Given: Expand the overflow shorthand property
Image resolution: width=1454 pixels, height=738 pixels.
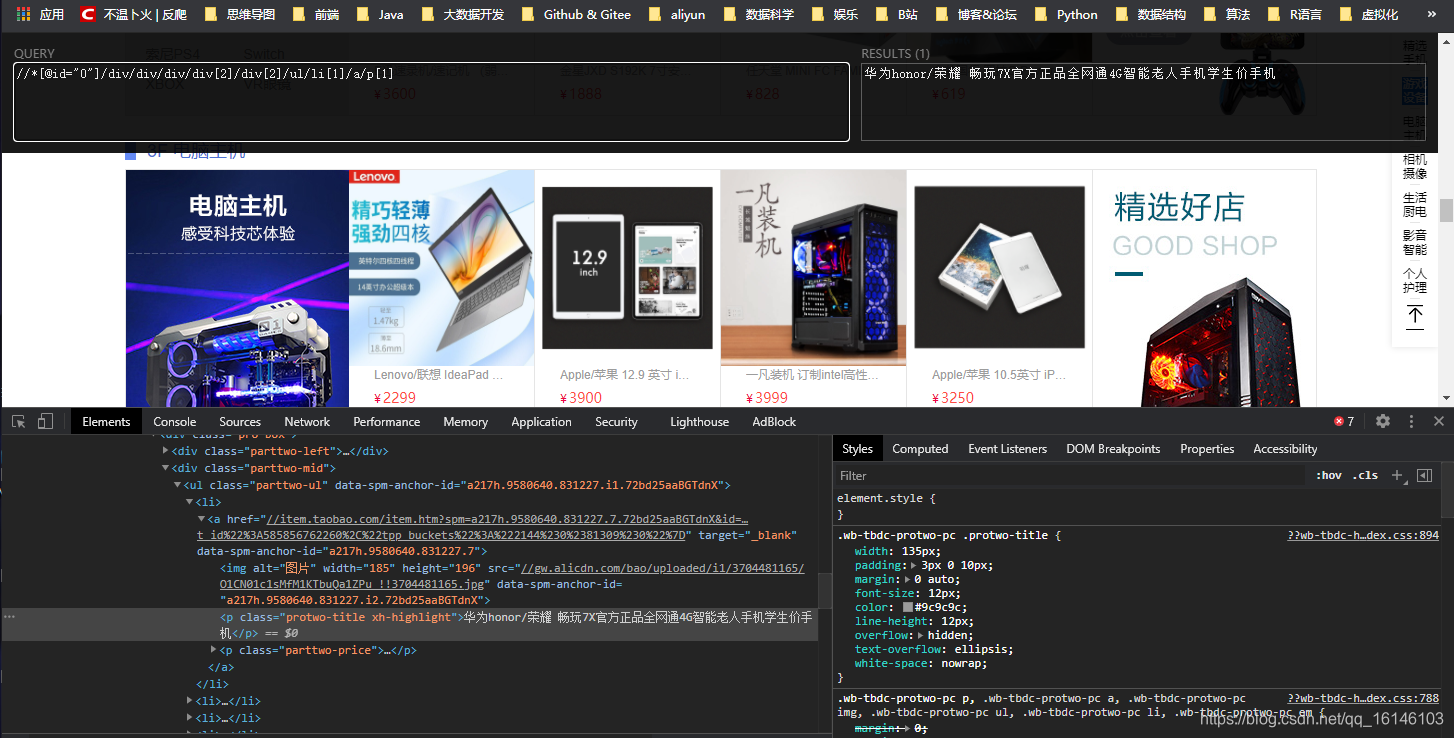Looking at the screenshot, I should point(921,635).
